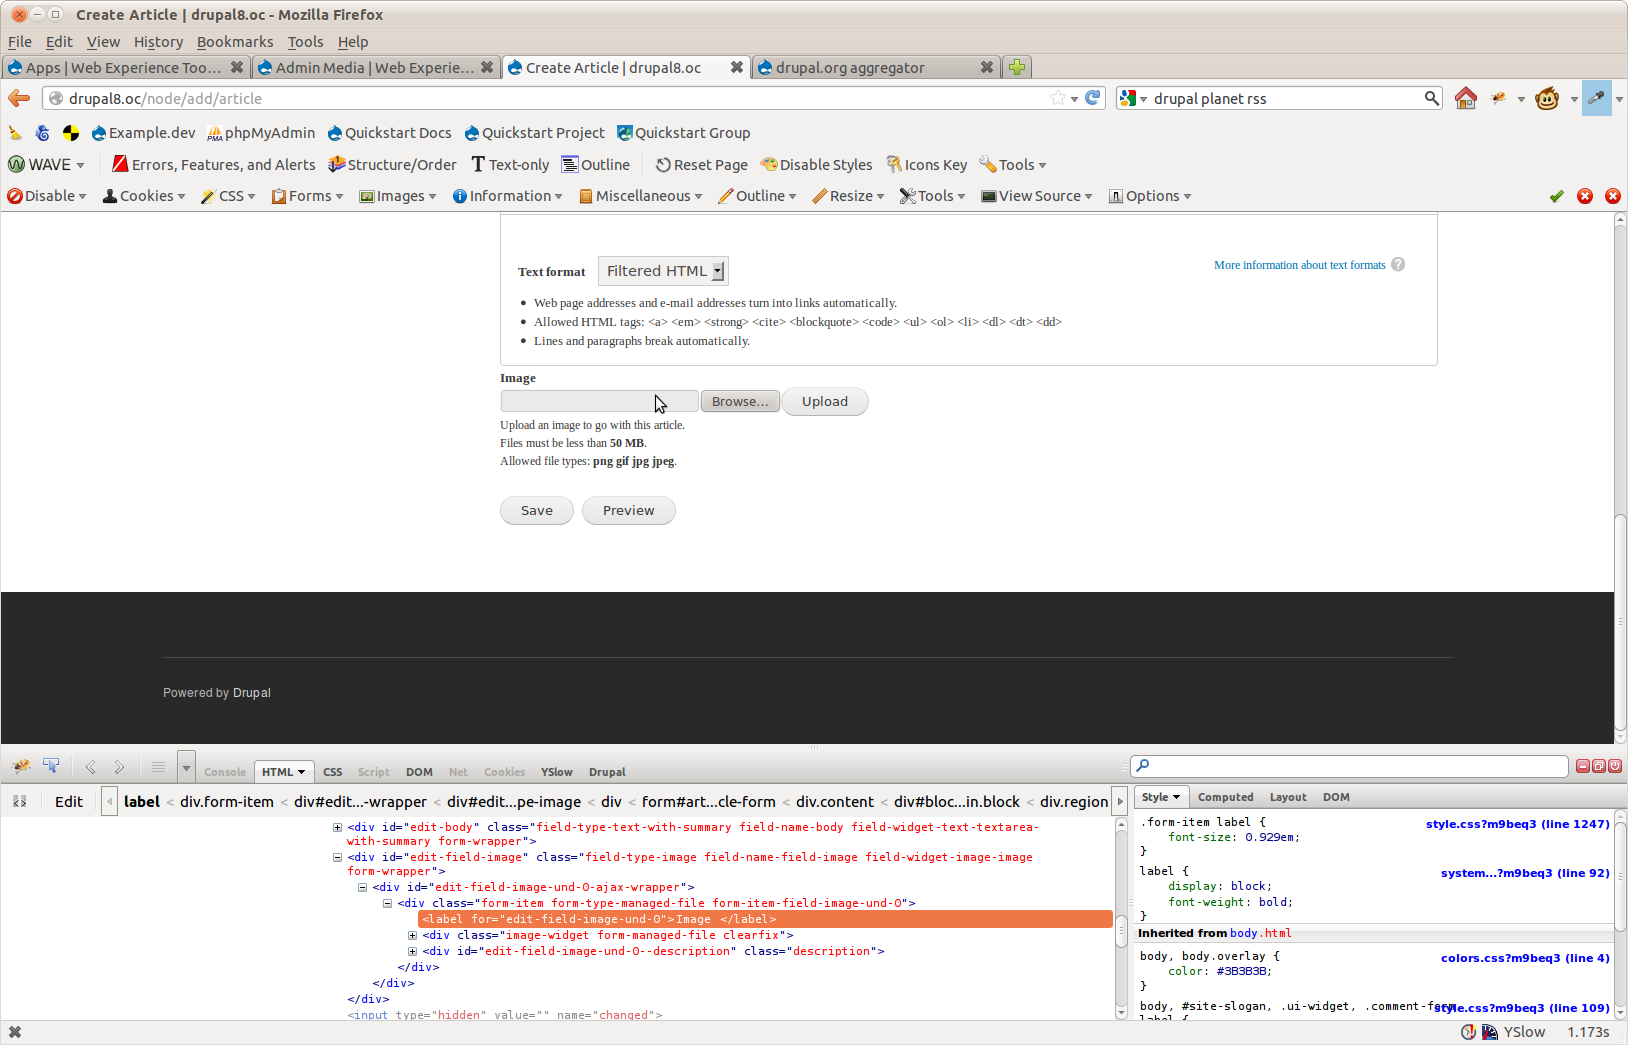Toggle WAVE Text-only view
Screen dimensions: 1628x1045
tap(510, 165)
